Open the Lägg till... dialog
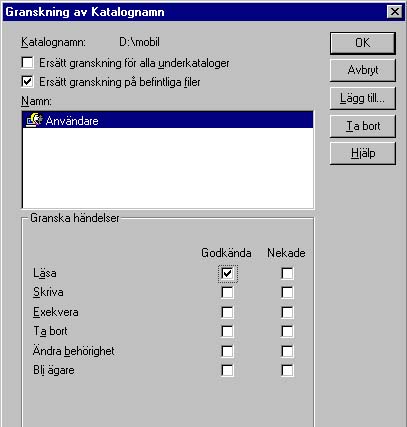 pos(363,98)
